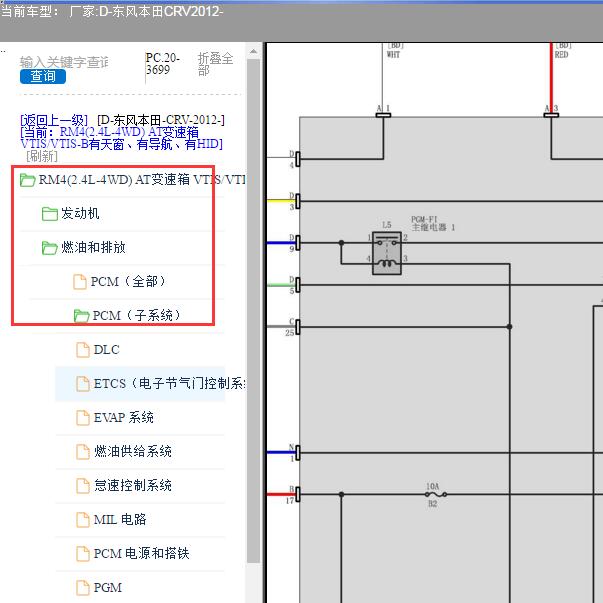The image size is (603, 603).
Task: Open the PCM 电源和搭铁 entry
Action: tap(142, 553)
